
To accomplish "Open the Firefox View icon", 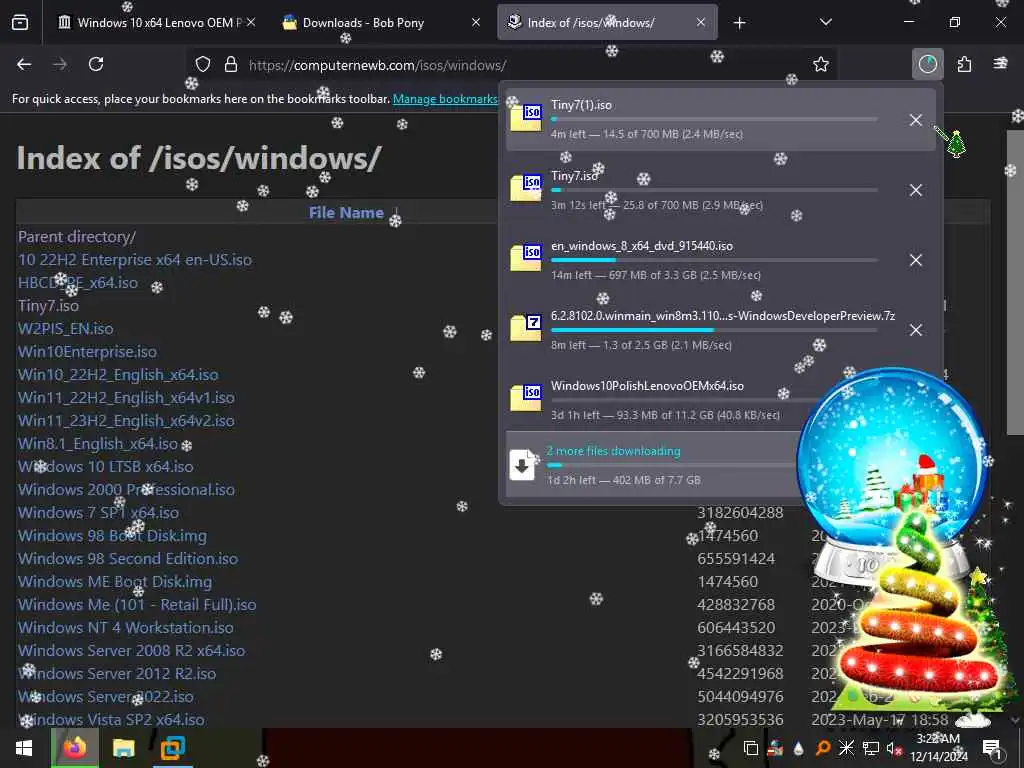I will pos(20,23).
